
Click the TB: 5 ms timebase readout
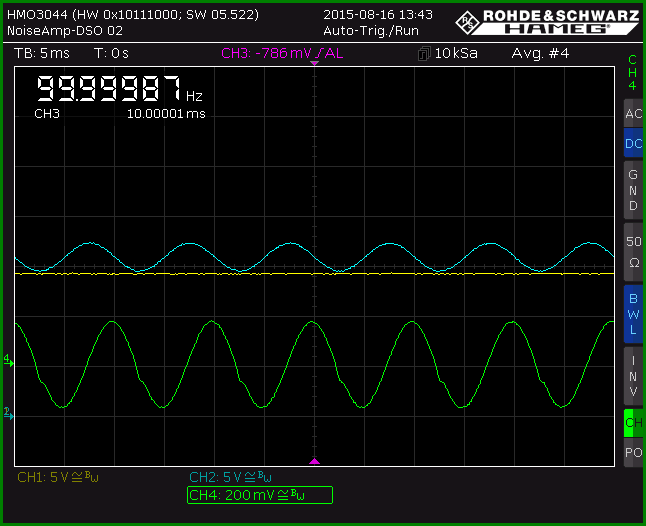[x=42, y=53]
